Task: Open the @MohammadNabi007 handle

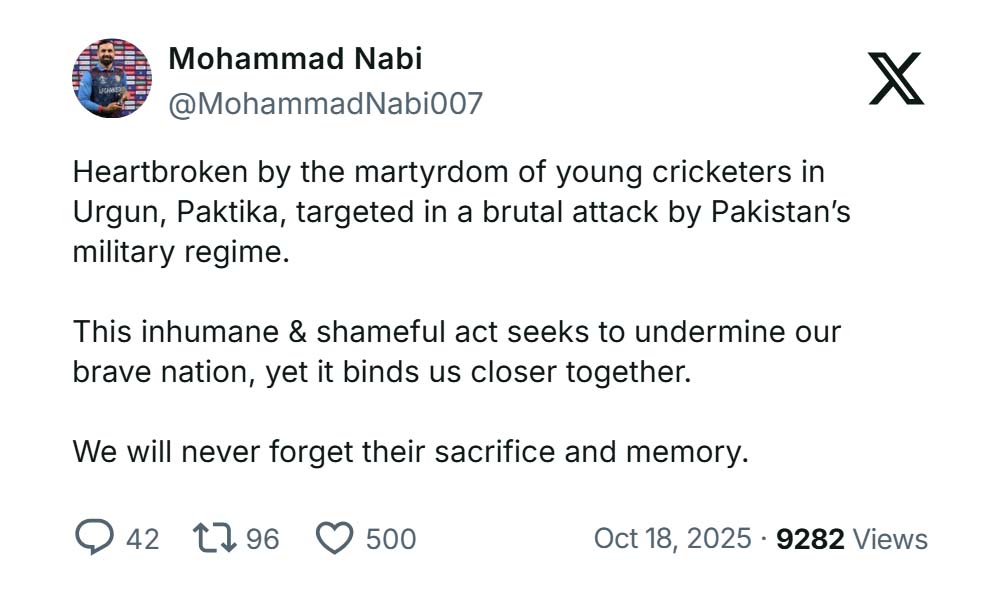Action: [x=328, y=100]
